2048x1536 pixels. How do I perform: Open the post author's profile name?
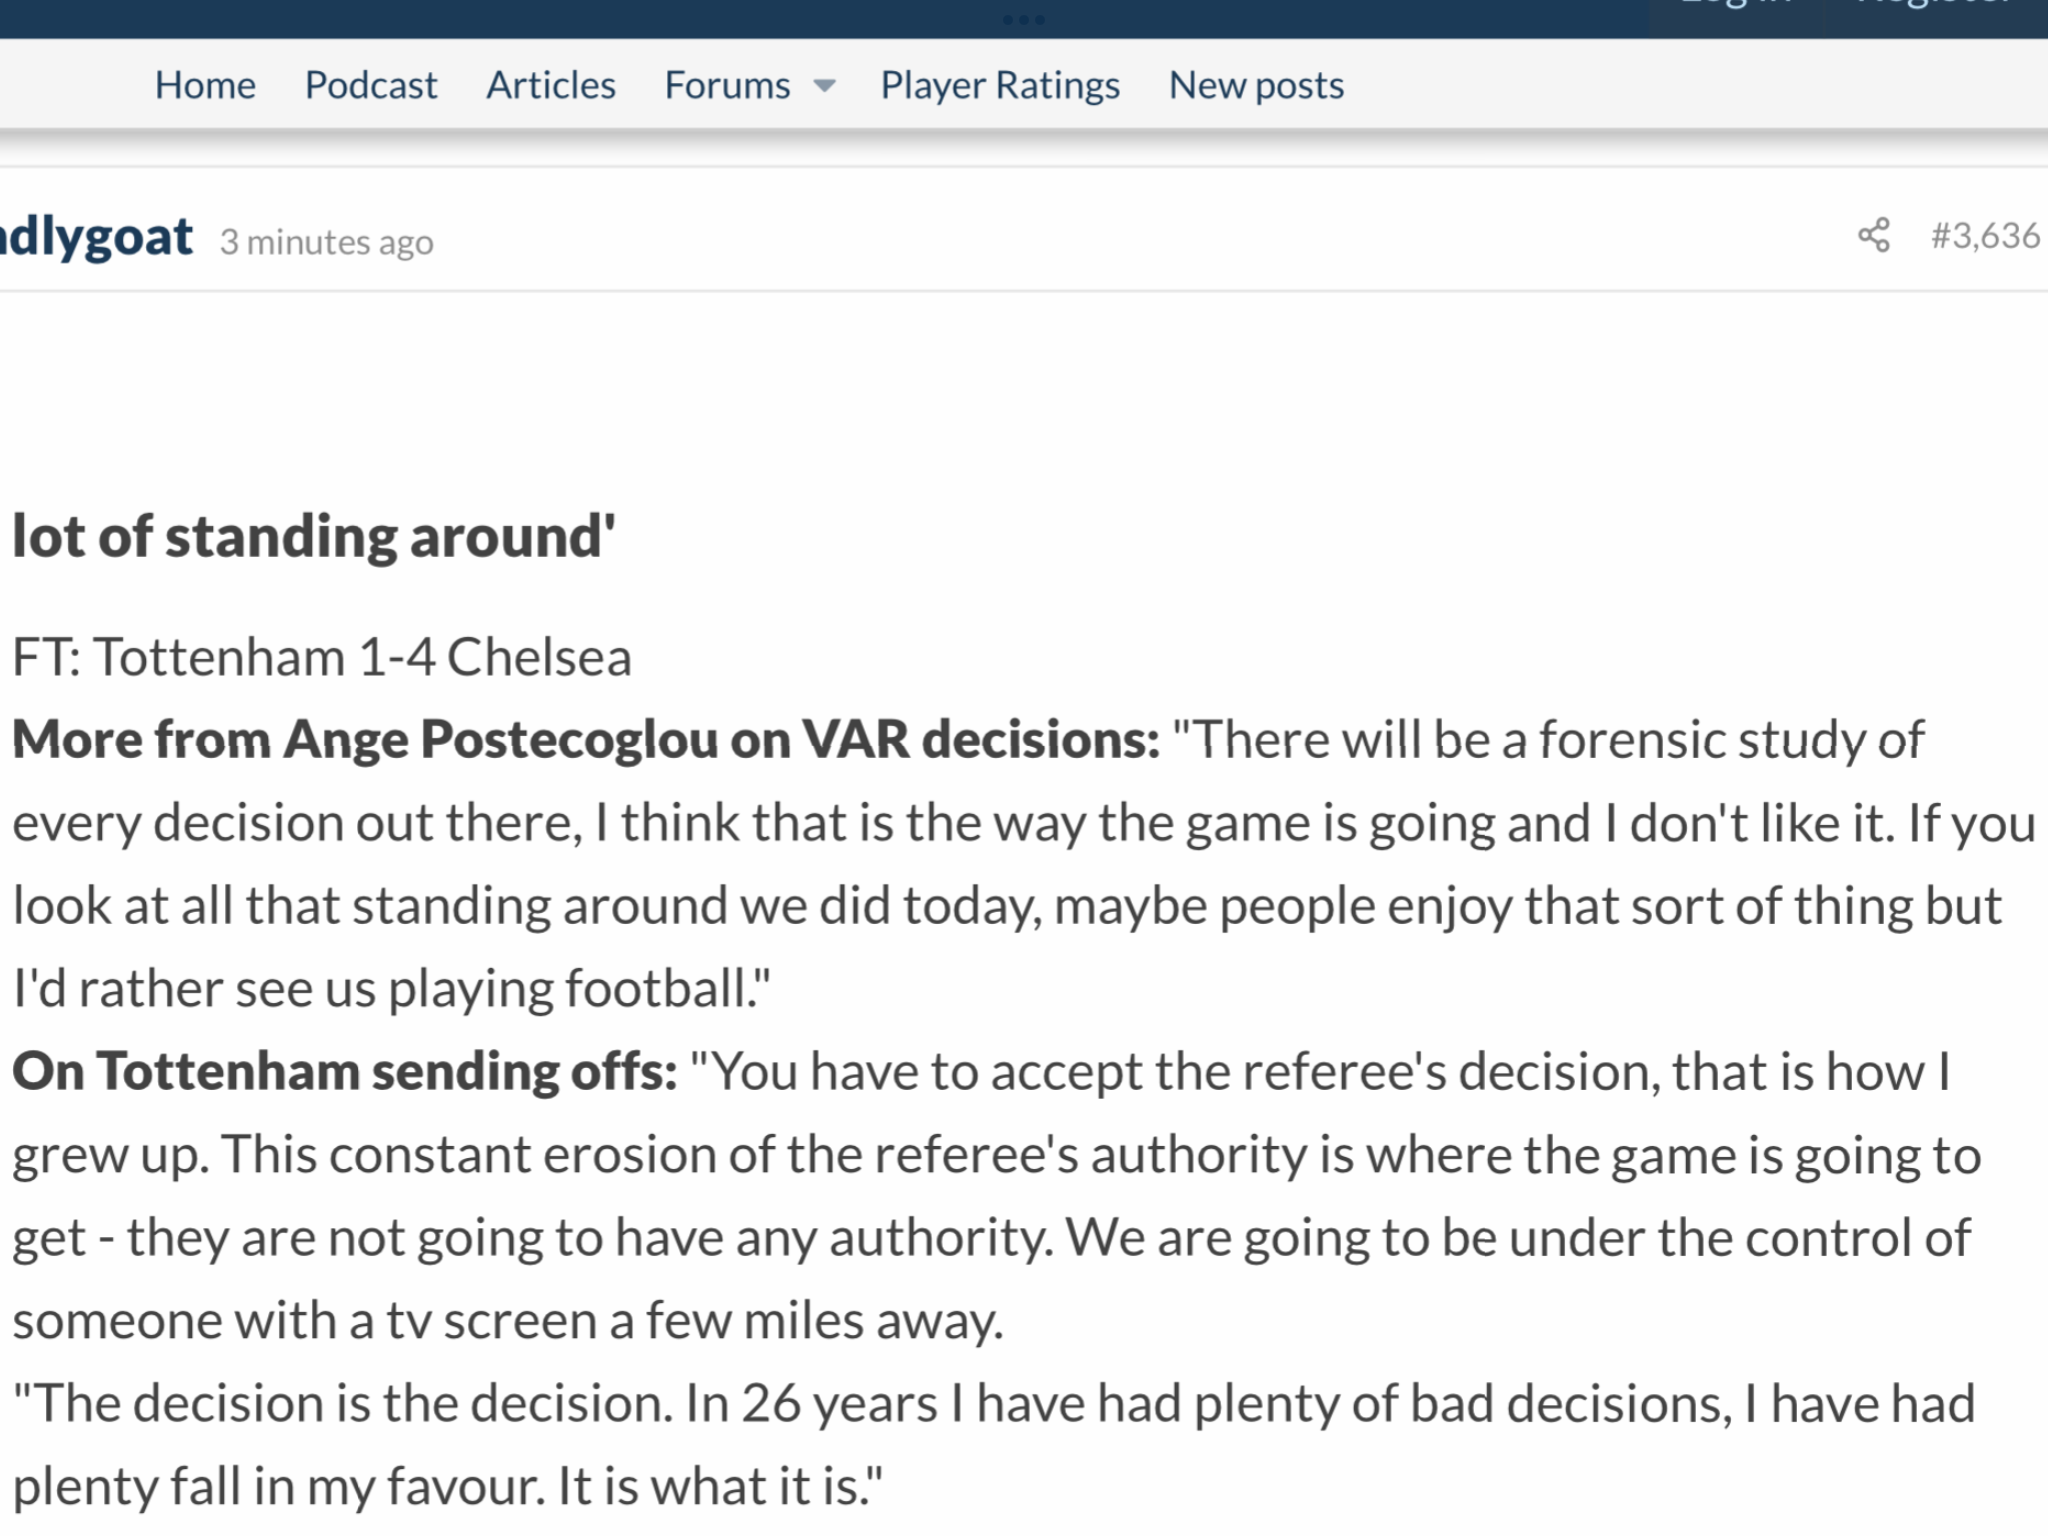[96, 238]
